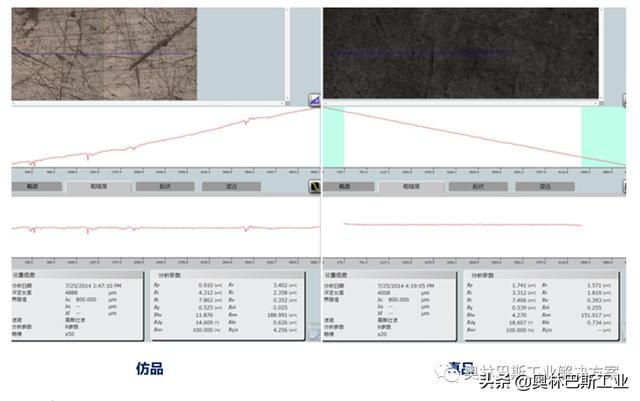Image resolution: width=640 pixels, height=401 pixels.
Task: Click the blue 仿品 caption
Action: [x=150, y=369]
